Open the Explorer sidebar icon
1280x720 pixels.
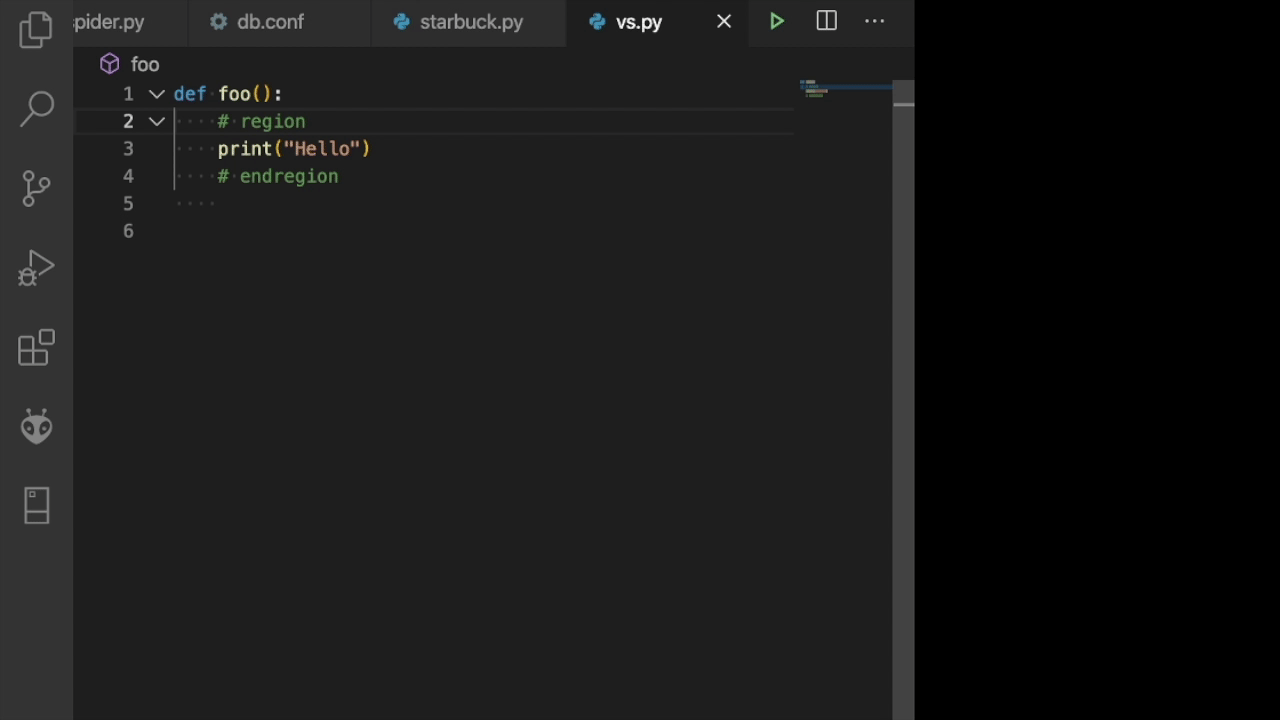tap(36, 30)
